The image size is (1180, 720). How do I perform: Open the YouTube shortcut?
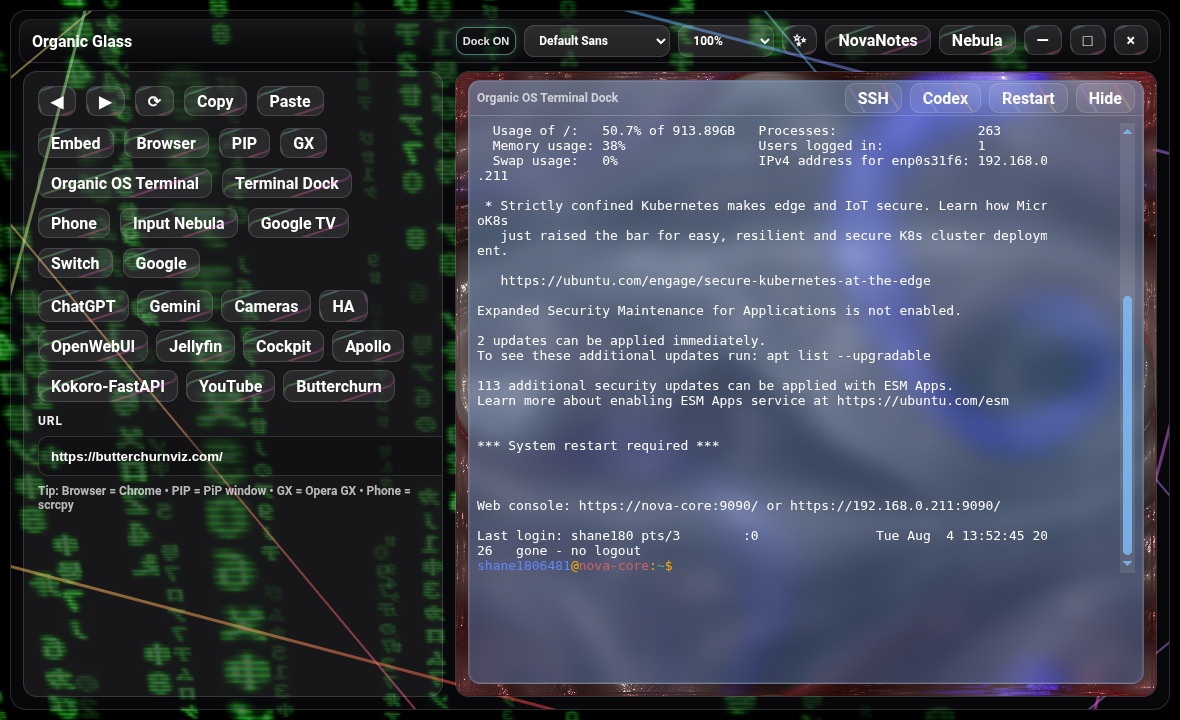(230, 386)
